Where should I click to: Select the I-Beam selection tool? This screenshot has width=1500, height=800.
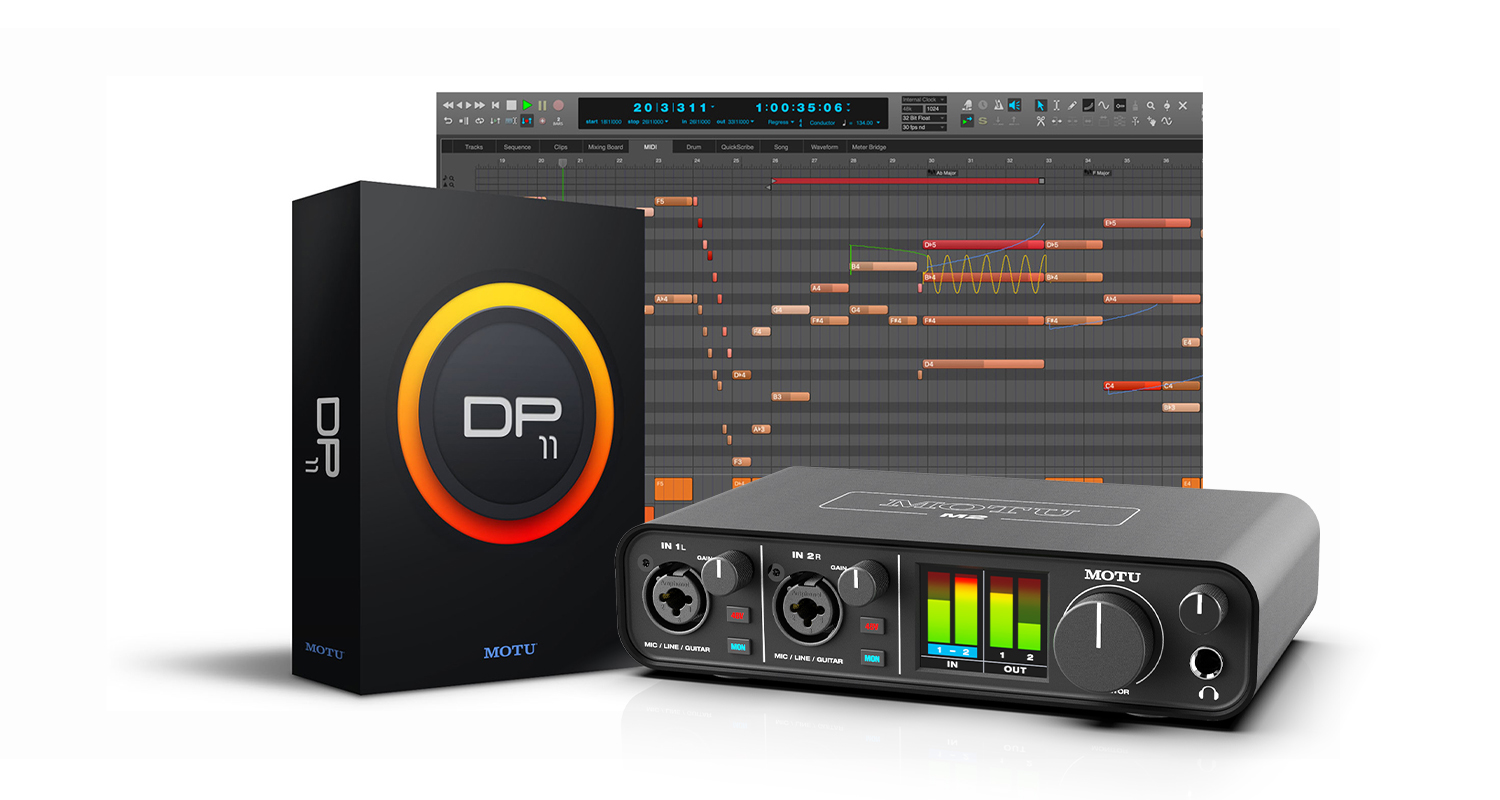[x=1056, y=105]
